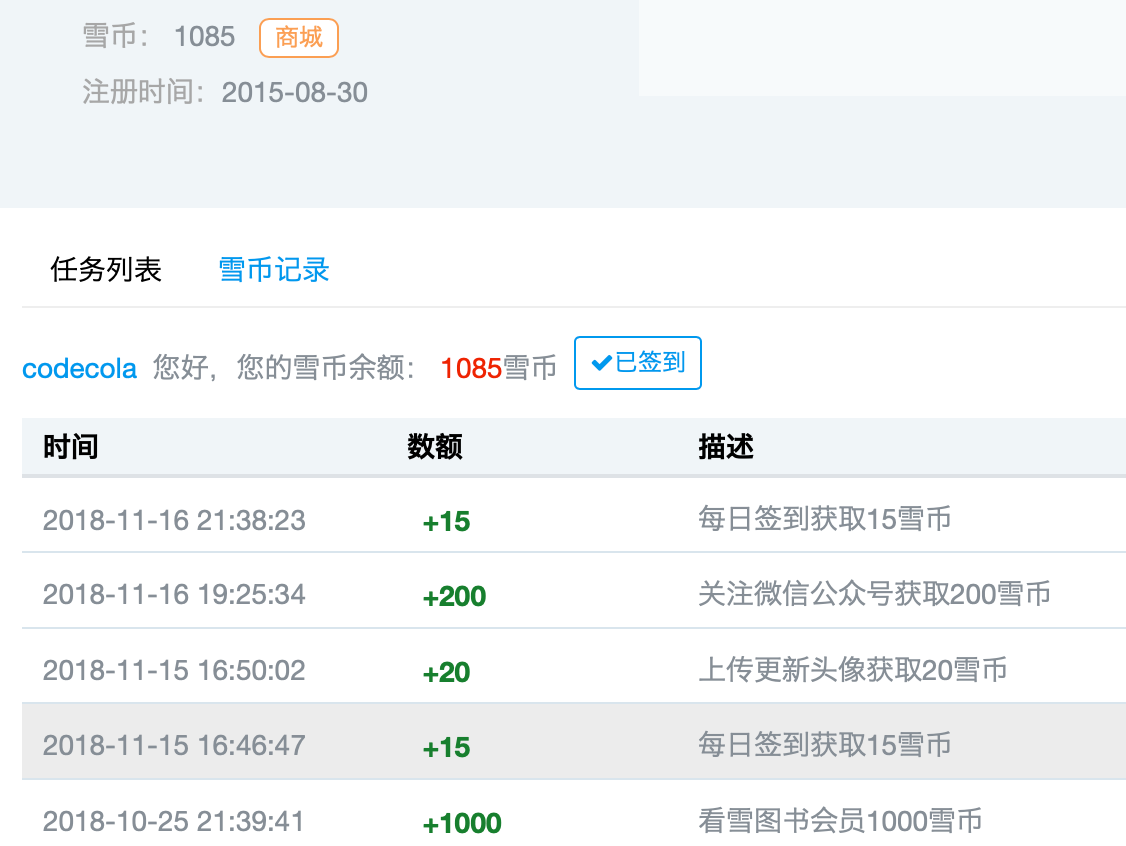Click the 数额 column header
Viewport: 1126px width, 846px height.
[435, 447]
